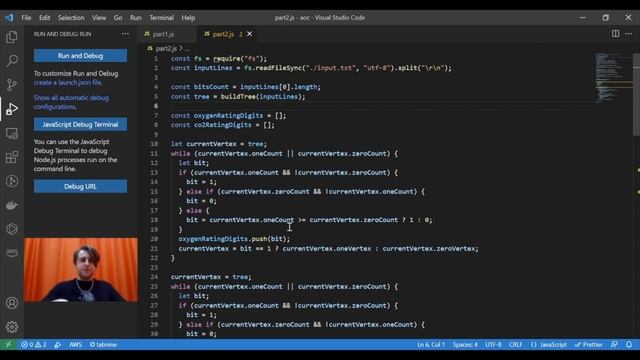Open the Manage gear icon
Viewport: 640px width, 360px height.
[12, 327]
